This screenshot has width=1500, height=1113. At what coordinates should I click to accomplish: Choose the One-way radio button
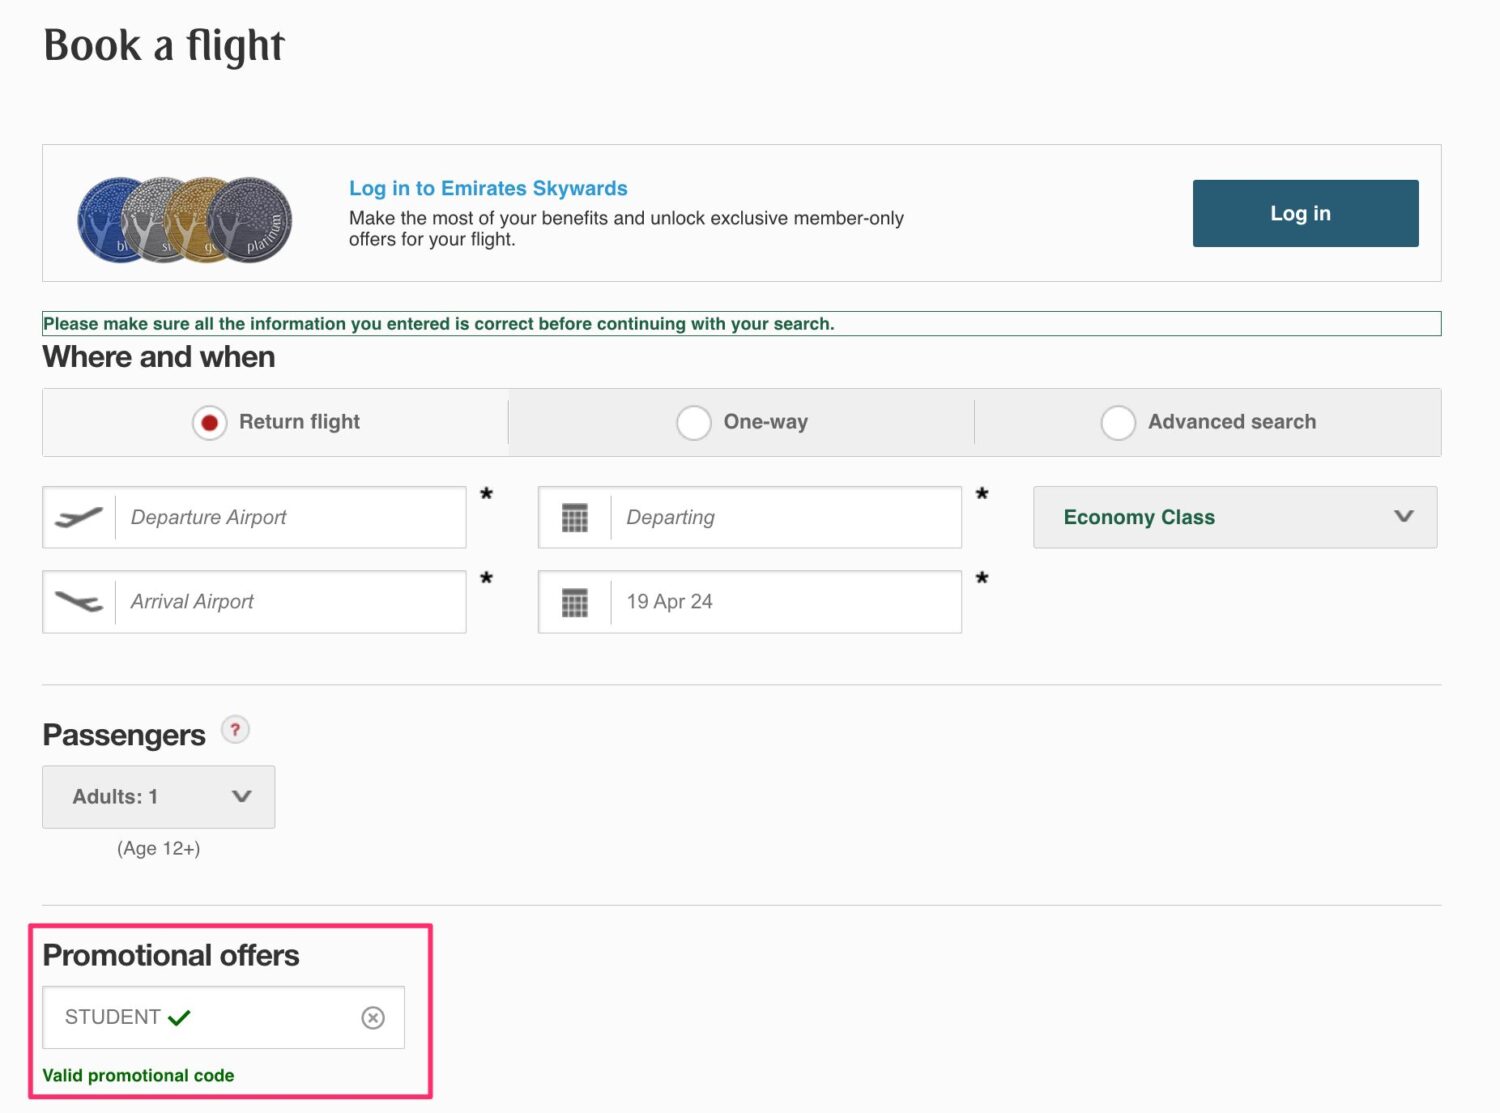pos(694,422)
